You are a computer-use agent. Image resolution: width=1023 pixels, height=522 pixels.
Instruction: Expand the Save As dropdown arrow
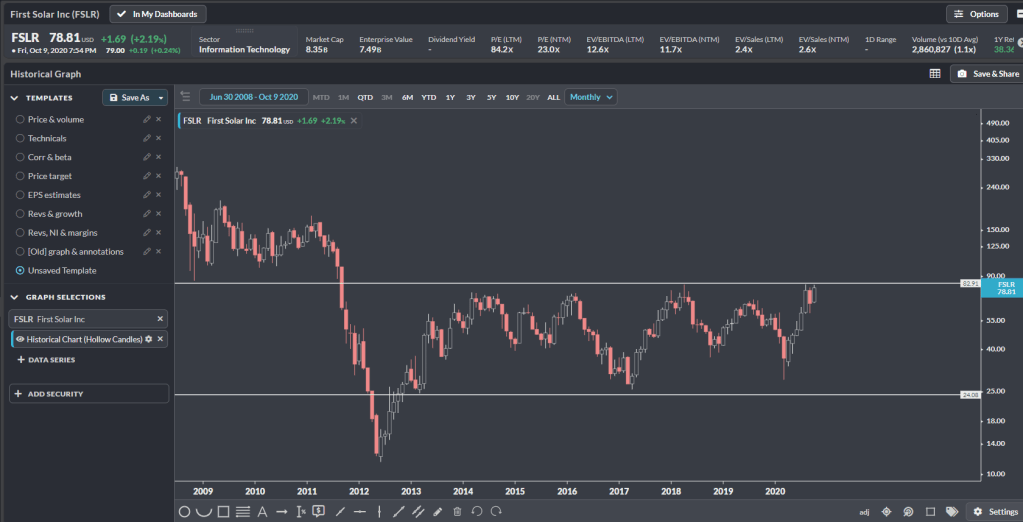[x=161, y=98]
